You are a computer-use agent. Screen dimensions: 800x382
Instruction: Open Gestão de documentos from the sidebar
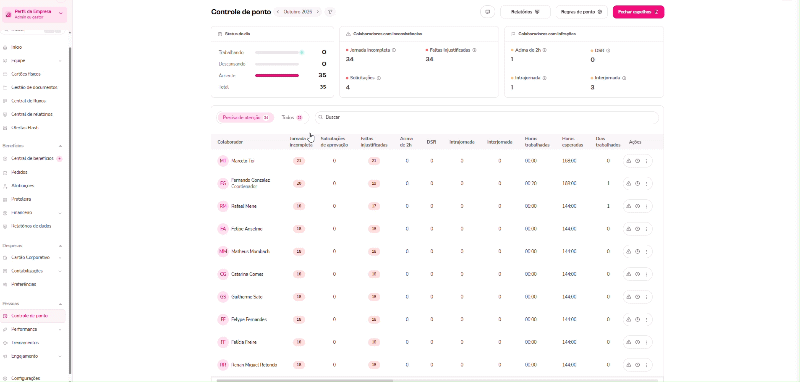click(x=34, y=87)
